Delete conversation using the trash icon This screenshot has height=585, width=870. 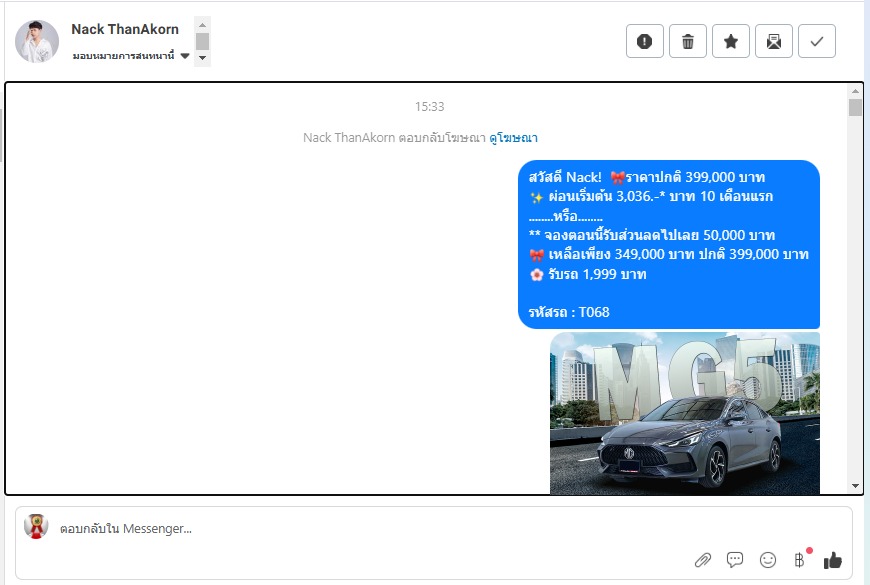(x=688, y=41)
